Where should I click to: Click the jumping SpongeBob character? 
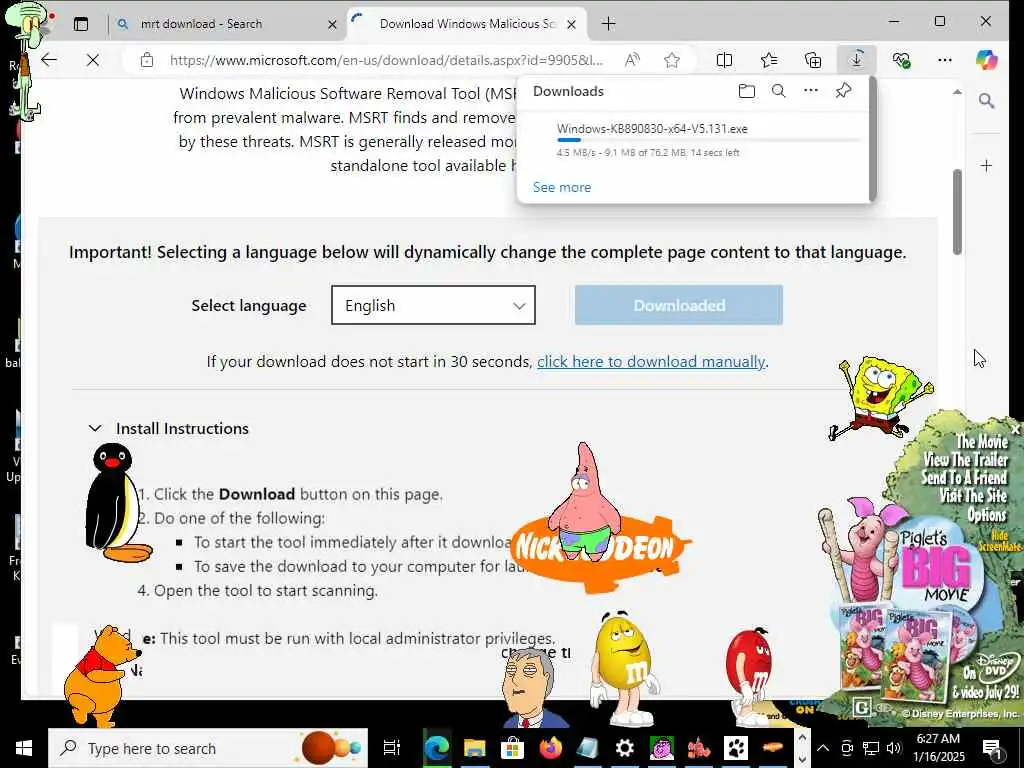tap(880, 396)
